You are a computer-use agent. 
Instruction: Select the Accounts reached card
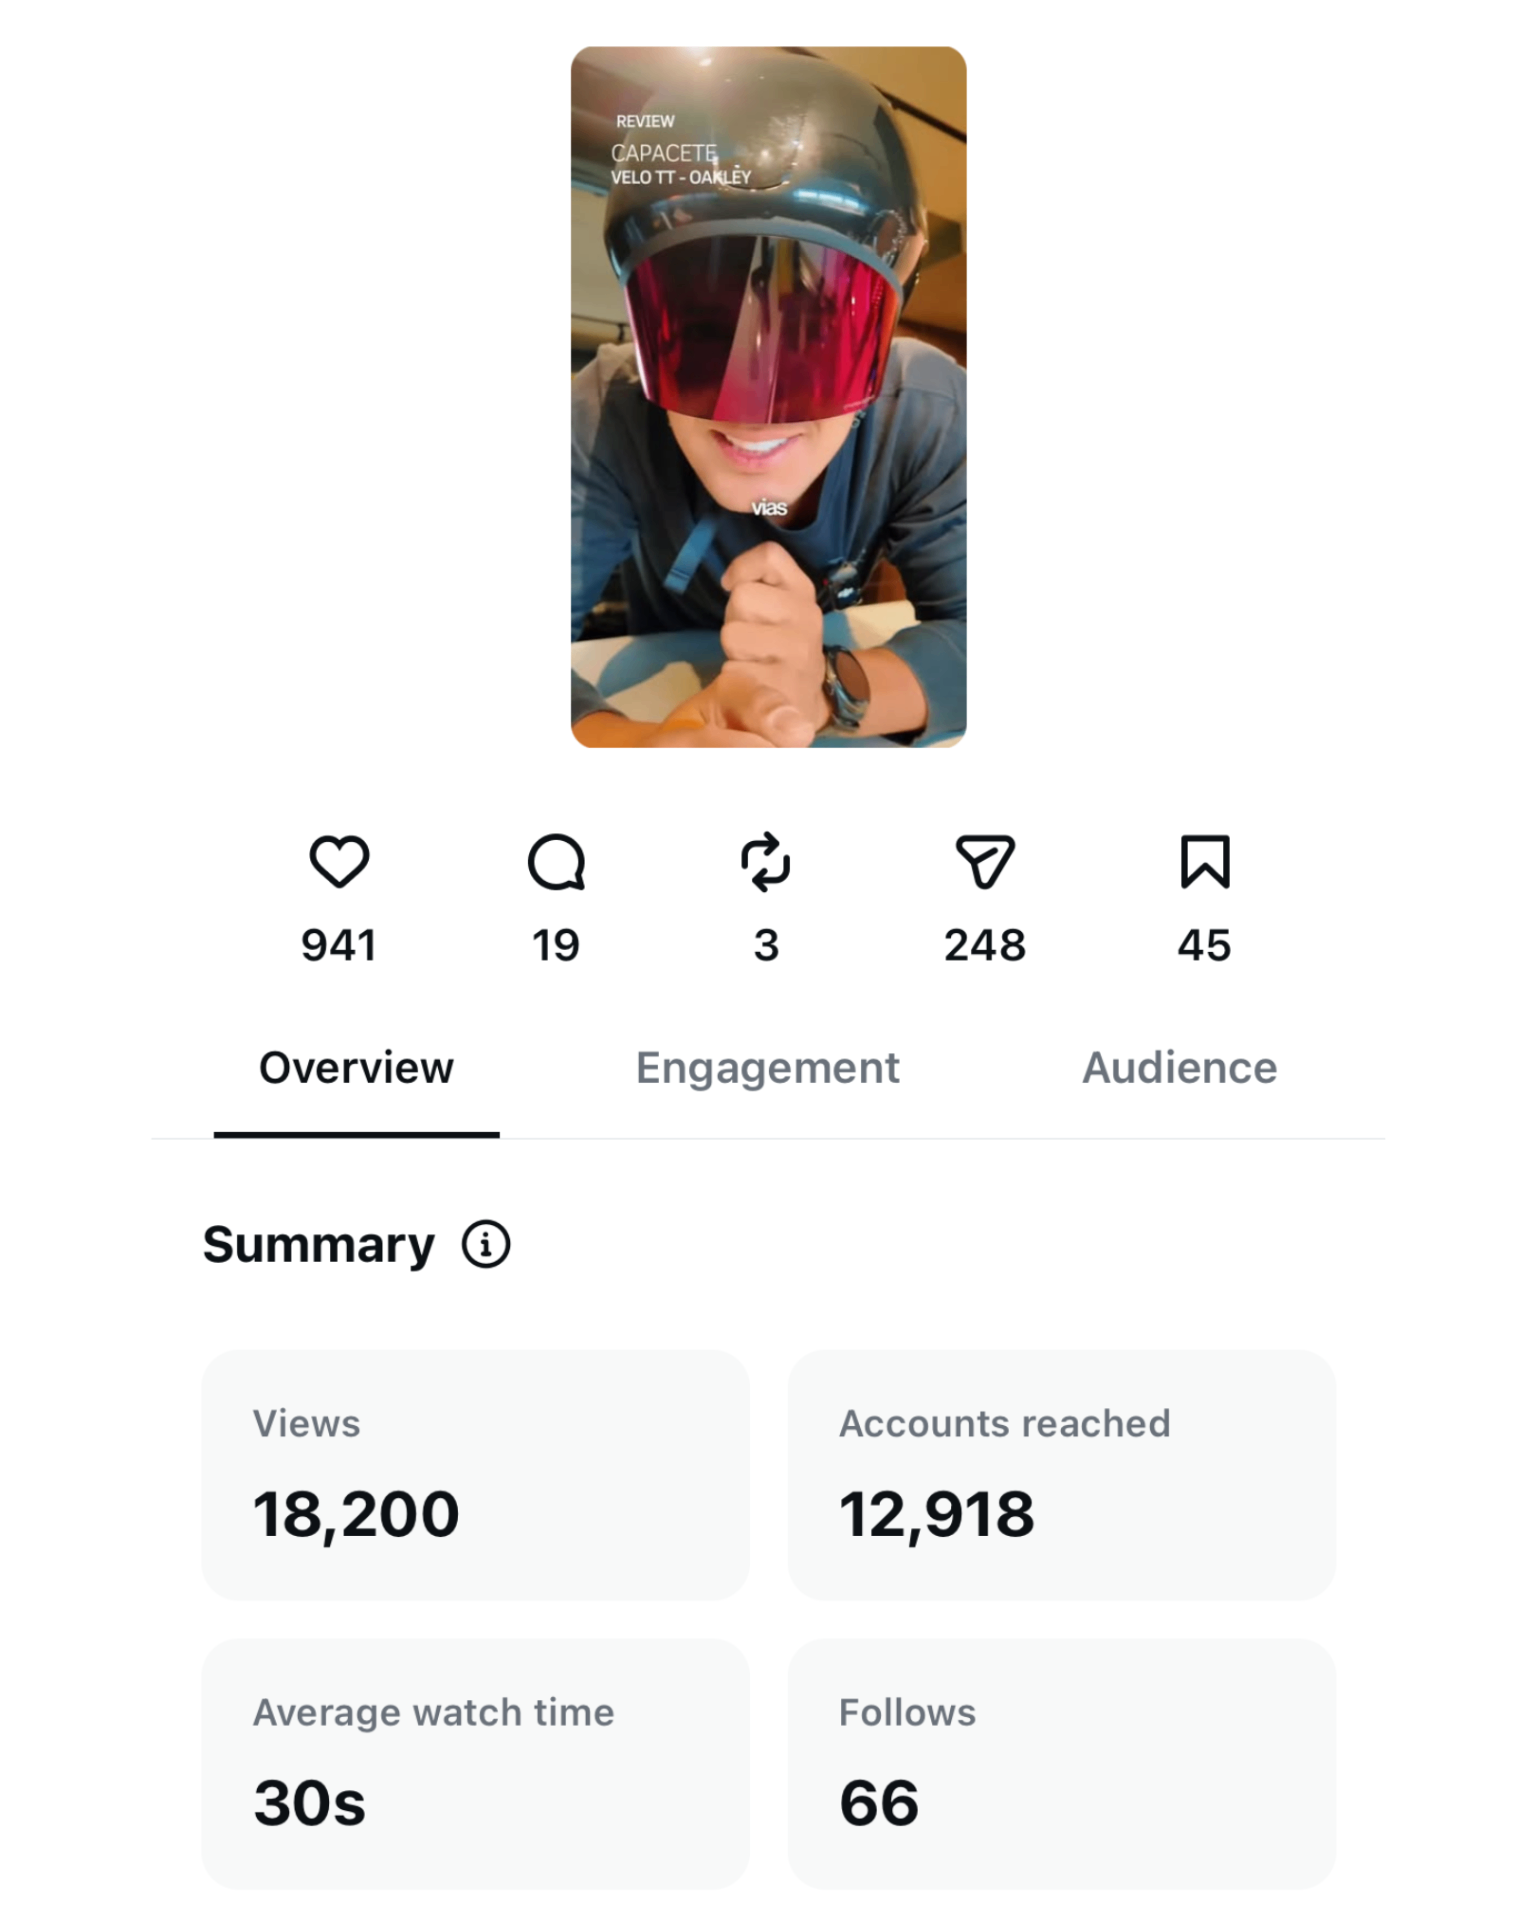(x=1061, y=1475)
